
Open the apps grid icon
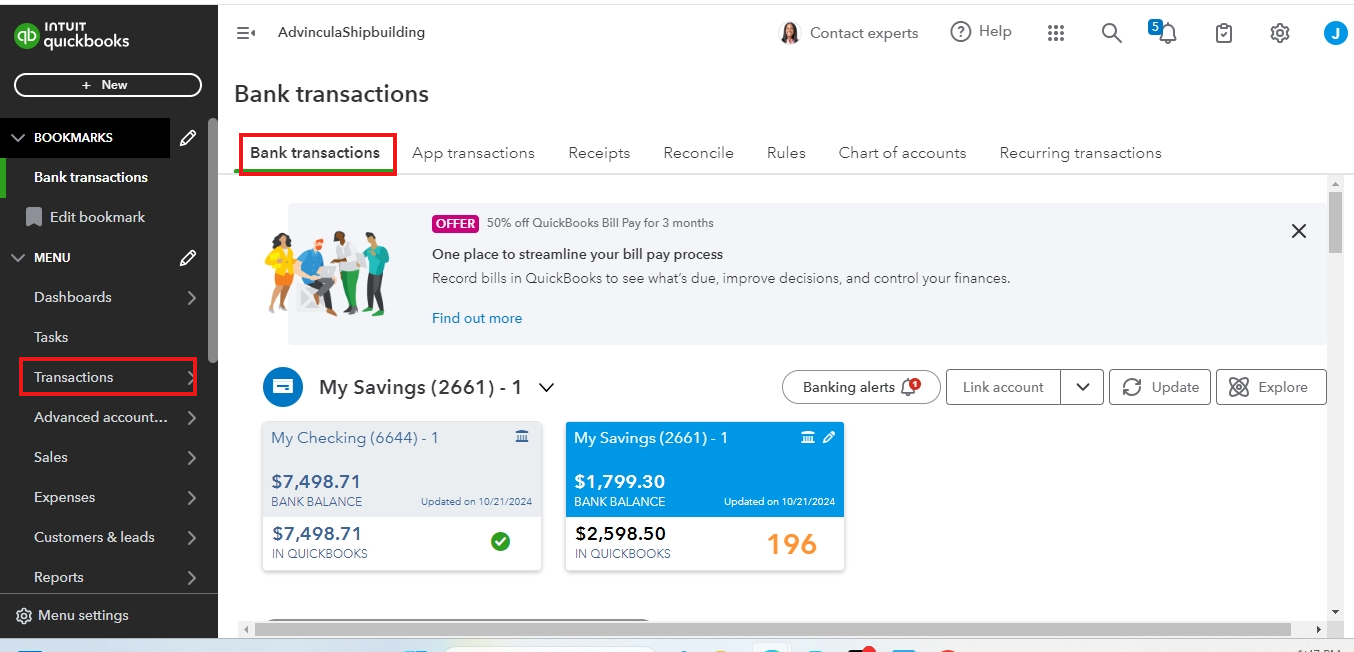click(x=1056, y=33)
